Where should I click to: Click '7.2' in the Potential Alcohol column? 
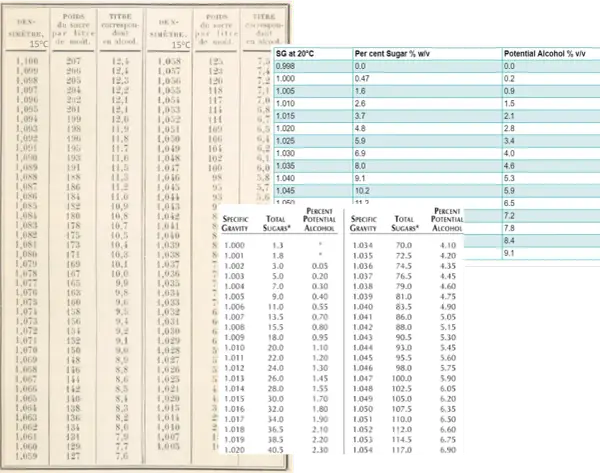click(509, 216)
